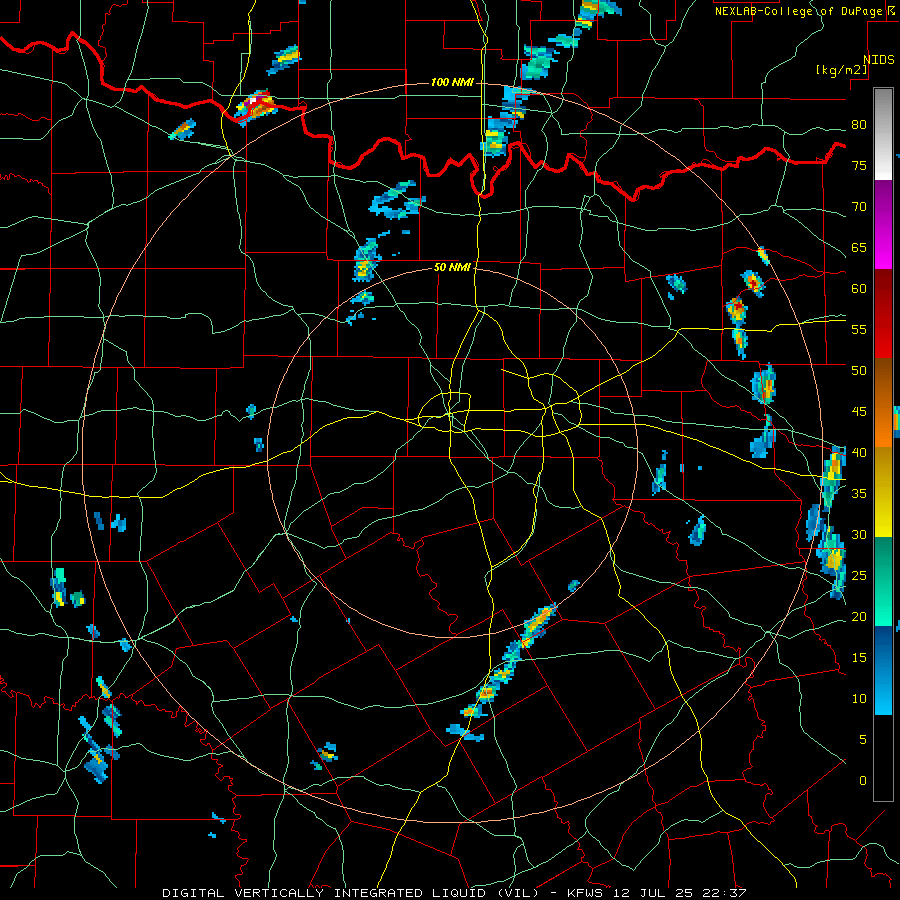Click the 55 value on the color scale

pos(859,329)
